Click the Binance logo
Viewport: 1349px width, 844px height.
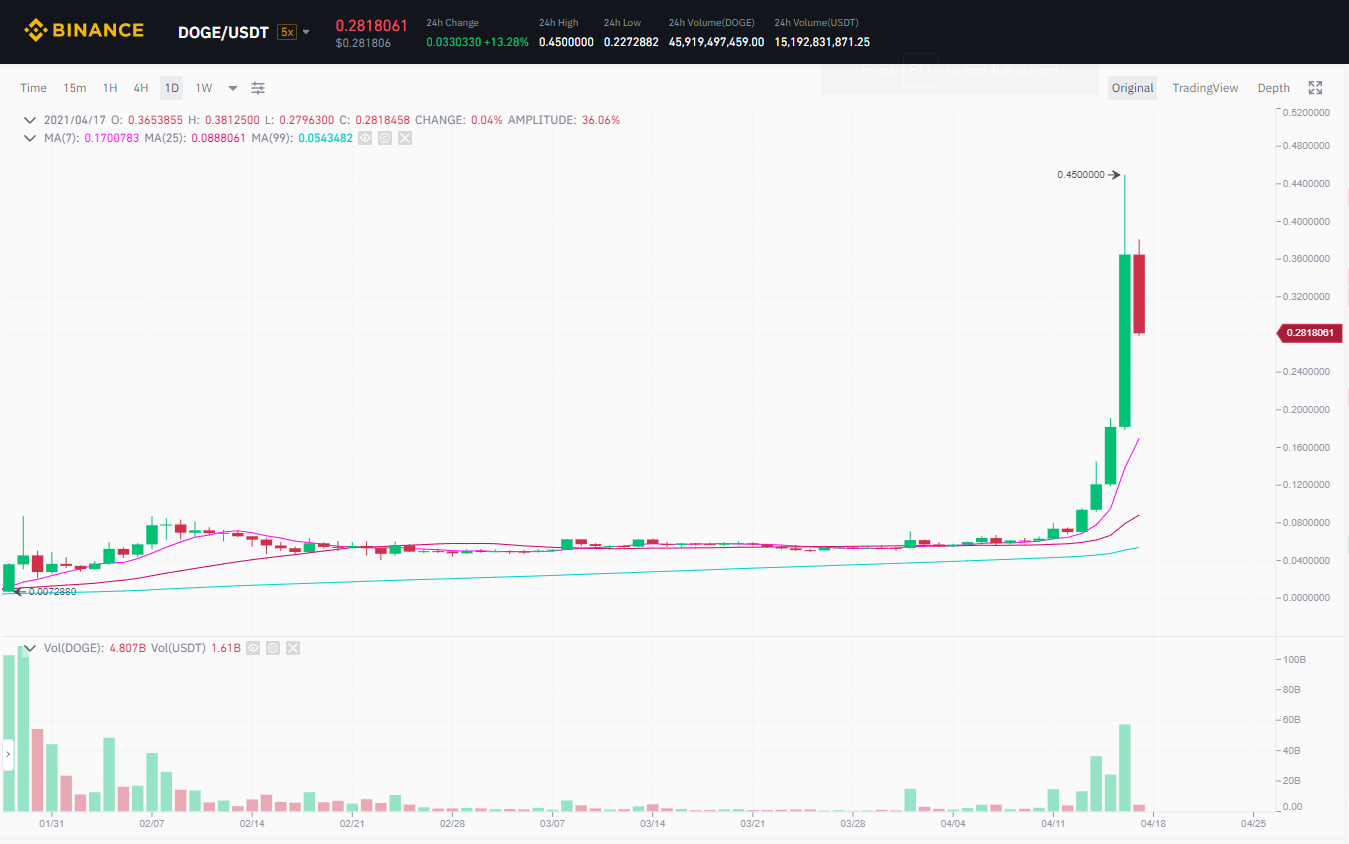tap(84, 31)
